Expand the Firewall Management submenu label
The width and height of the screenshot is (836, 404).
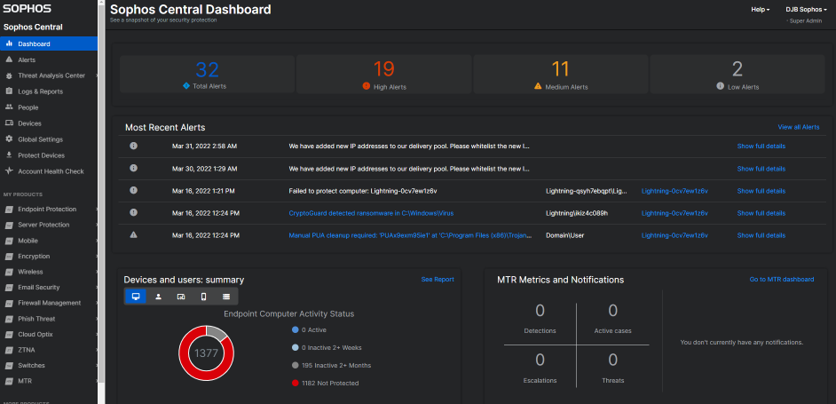(x=50, y=303)
